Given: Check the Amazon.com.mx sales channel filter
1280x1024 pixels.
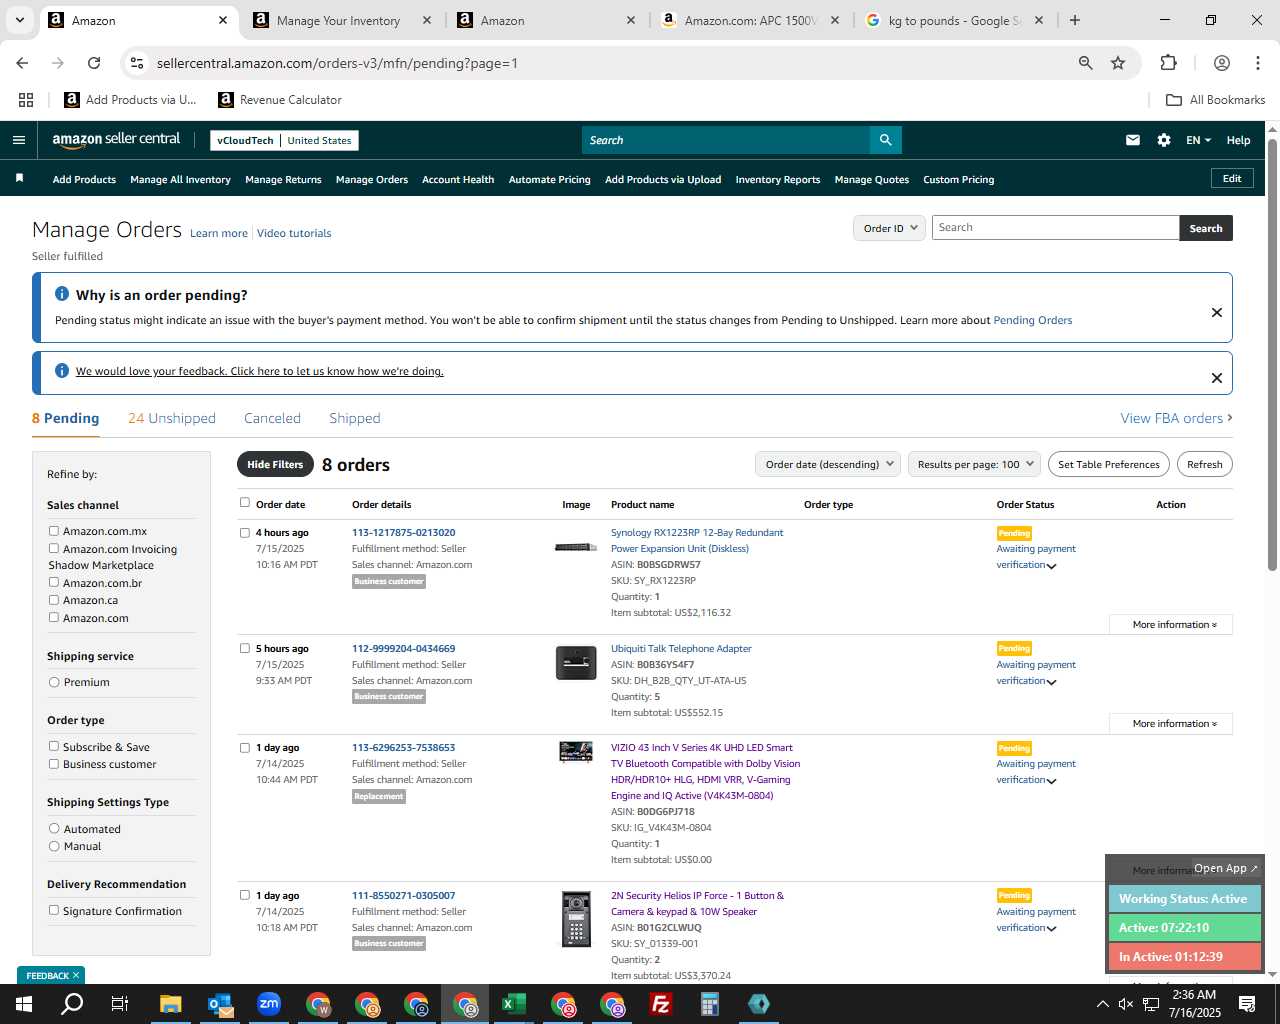Looking at the screenshot, I should click(x=54, y=531).
